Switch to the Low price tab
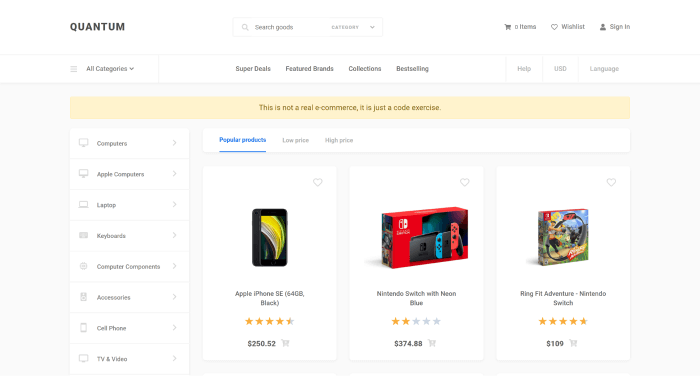This screenshot has height=376, width=700. click(295, 140)
